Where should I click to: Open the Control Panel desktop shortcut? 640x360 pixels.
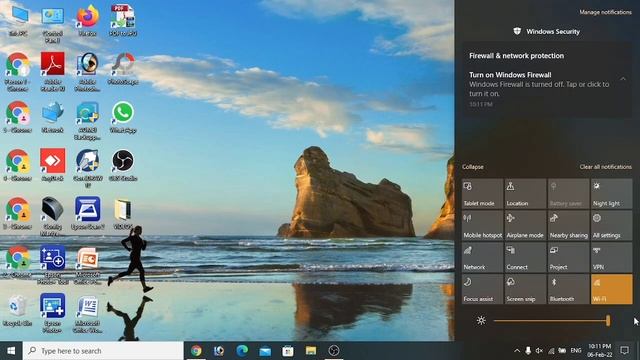[53, 24]
